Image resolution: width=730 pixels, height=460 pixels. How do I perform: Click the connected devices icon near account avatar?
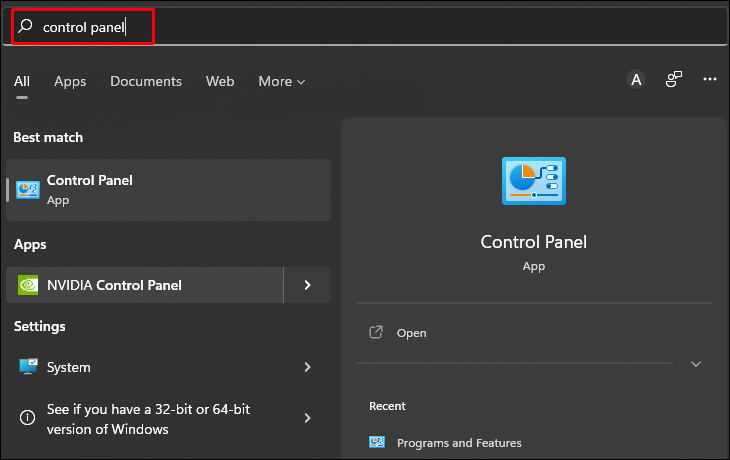(674, 80)
